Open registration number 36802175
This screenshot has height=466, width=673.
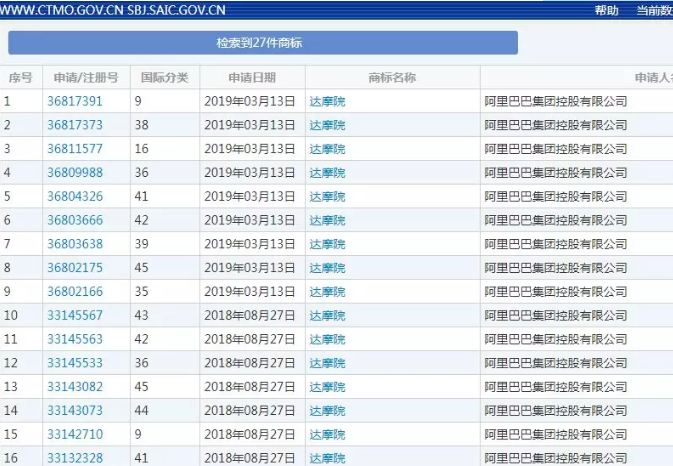pos(75,268)
